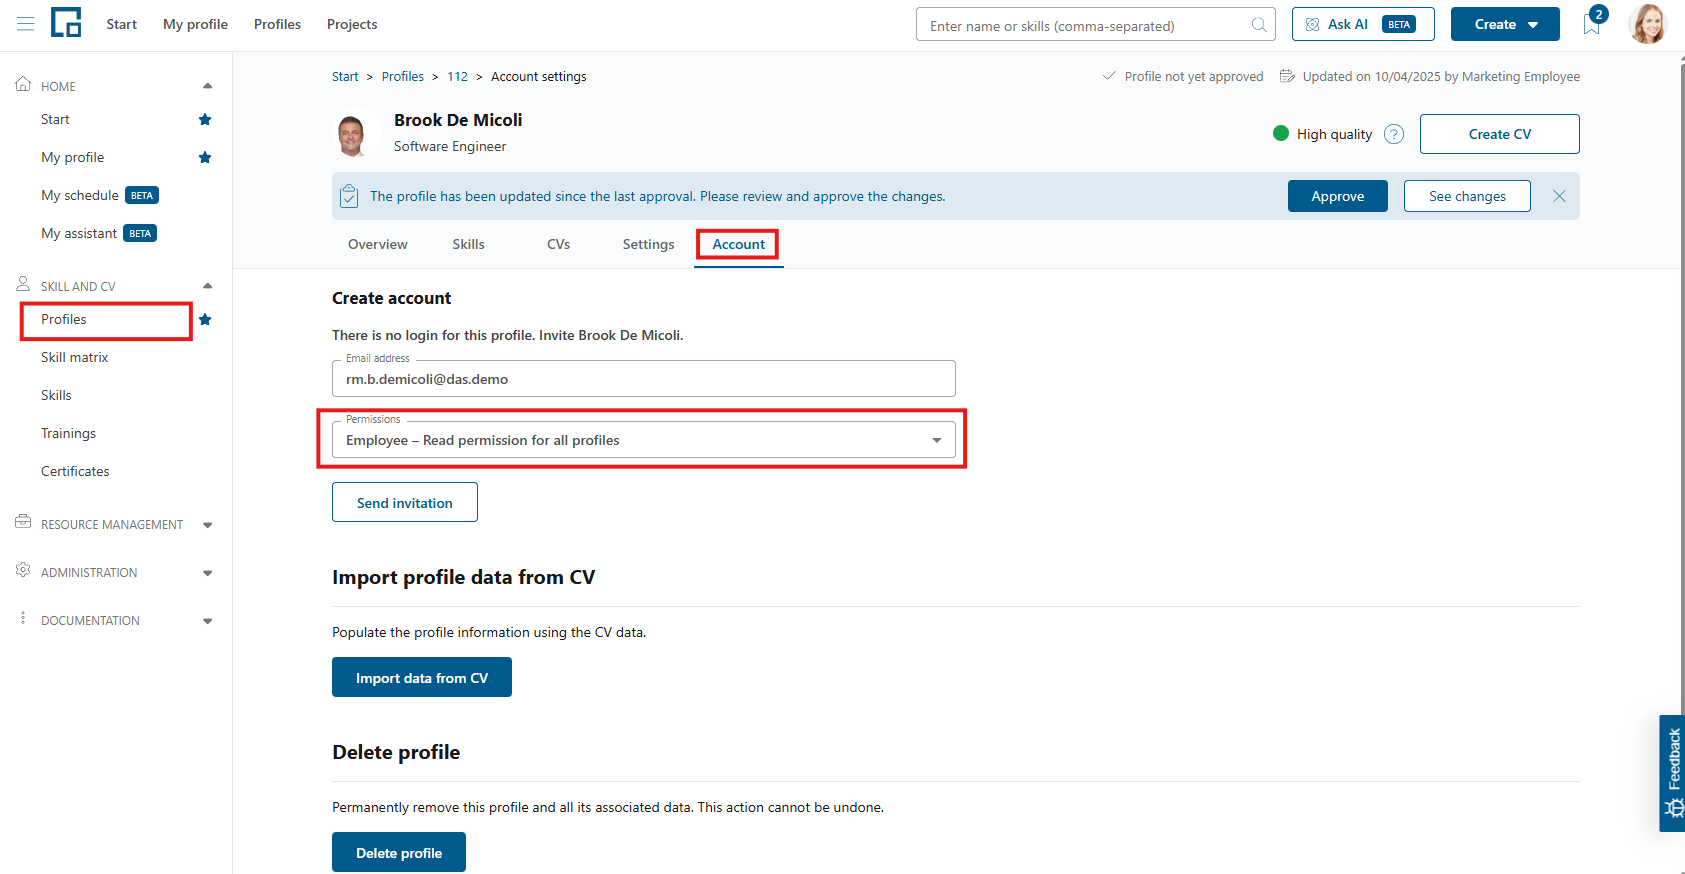Click the Profiles breadcrumb link
Image resolution: width=1685 pixels, height=874 pixels.
pyautogui.click(x=403, y=76)
